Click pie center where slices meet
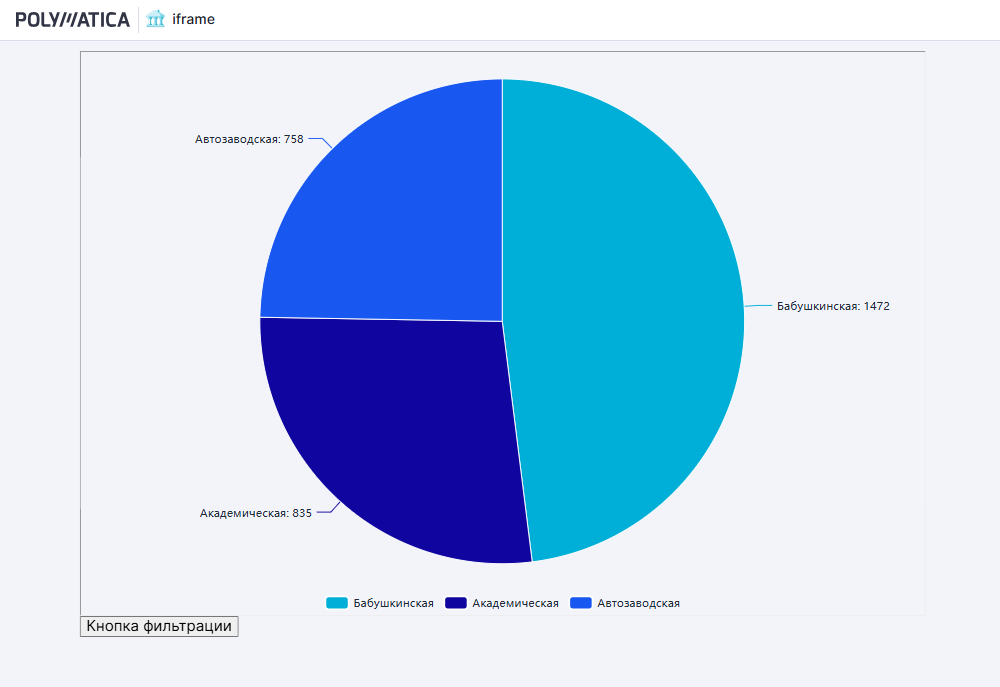 [502, 321]
